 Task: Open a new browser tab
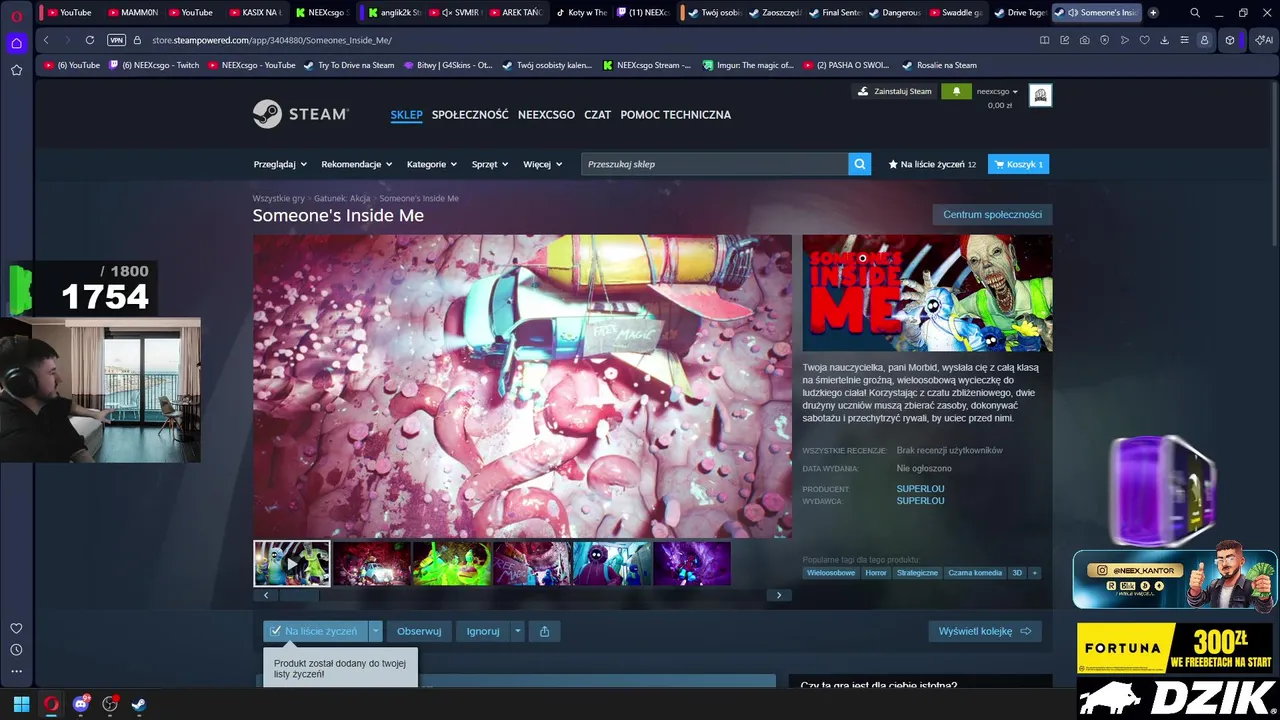tap(1153, 13)
